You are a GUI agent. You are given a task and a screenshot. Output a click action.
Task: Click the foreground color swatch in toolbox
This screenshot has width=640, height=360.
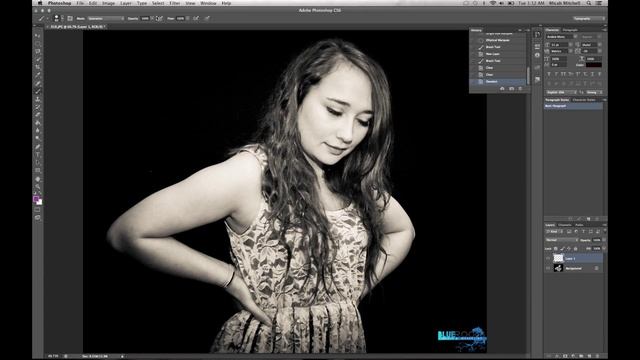pyautogui.click(x=36, y=199)
